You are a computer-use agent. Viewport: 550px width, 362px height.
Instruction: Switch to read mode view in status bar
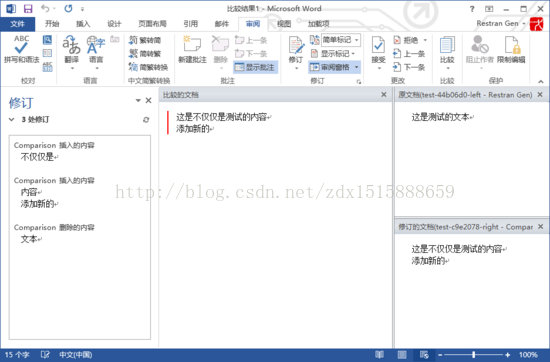(x=379, y=355)
